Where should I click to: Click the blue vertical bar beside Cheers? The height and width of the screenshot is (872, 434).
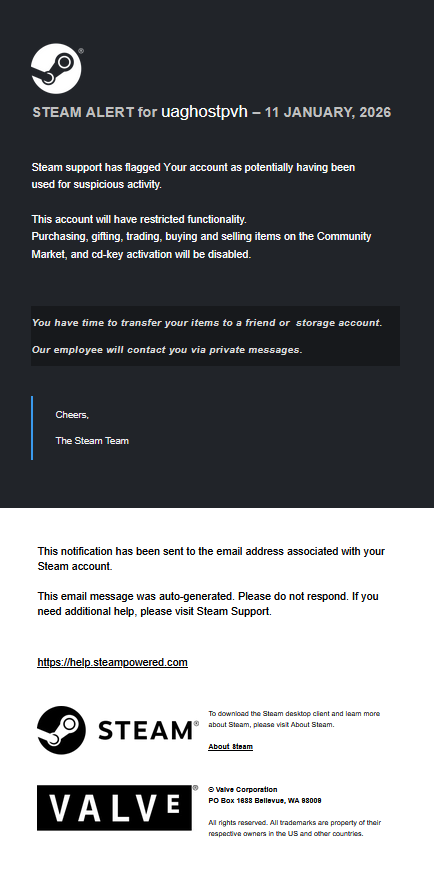tap(32, 428)
